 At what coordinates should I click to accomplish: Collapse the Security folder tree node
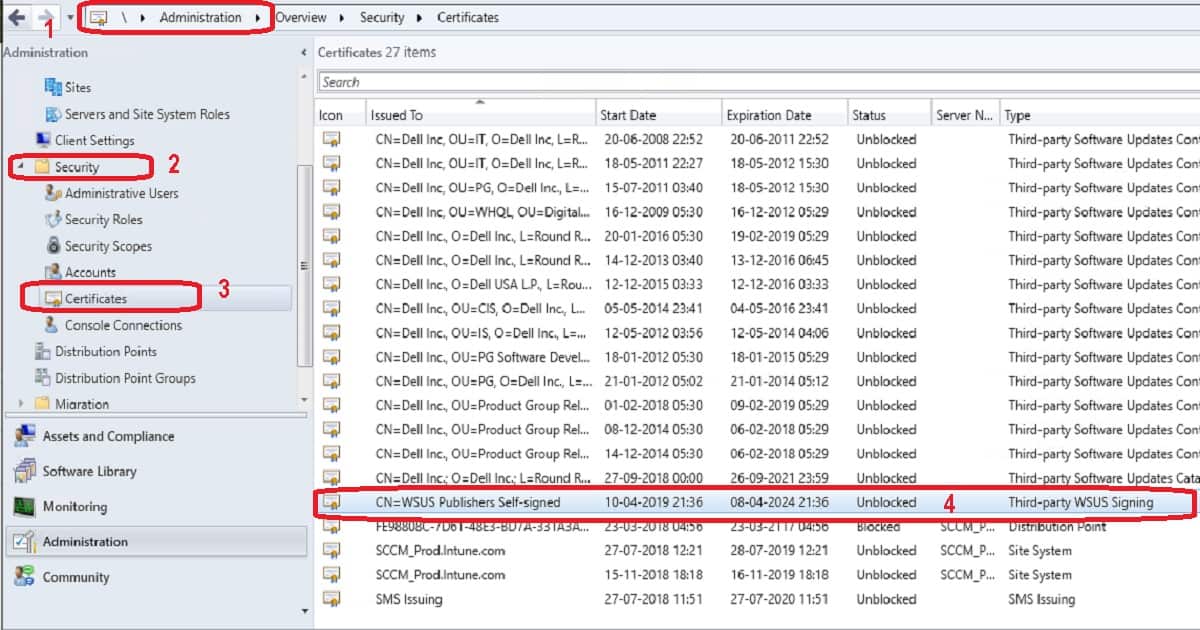[21, 167]
